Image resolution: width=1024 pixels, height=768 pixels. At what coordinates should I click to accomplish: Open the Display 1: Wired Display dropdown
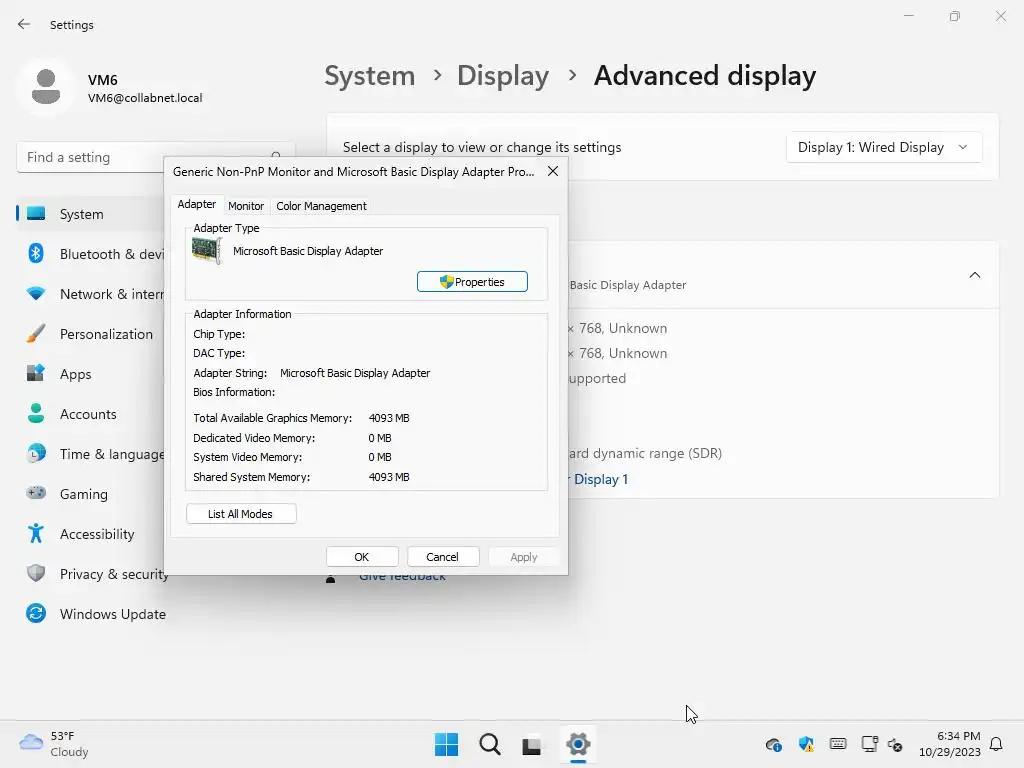coord(884,148)
